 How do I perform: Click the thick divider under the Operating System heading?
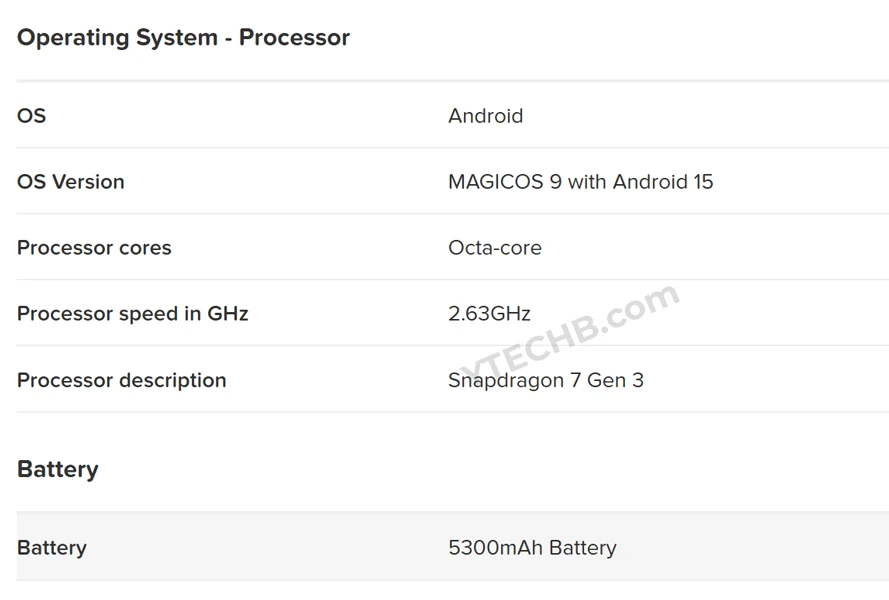coord(452,81)
